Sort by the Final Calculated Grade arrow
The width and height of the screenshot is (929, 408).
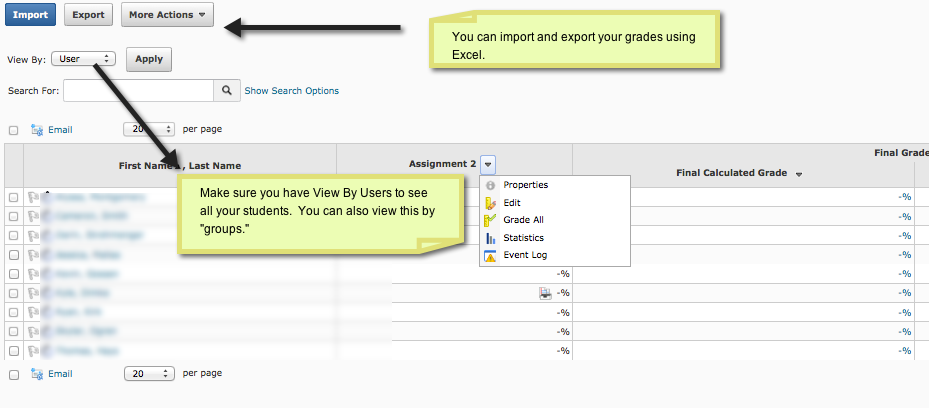pos(799,174)
